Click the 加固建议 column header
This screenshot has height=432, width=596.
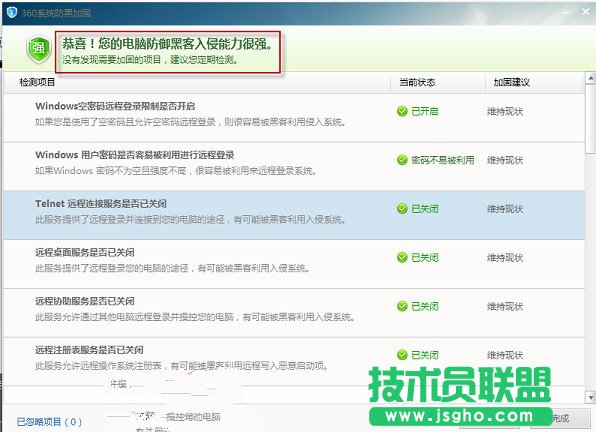pos(512,82)
